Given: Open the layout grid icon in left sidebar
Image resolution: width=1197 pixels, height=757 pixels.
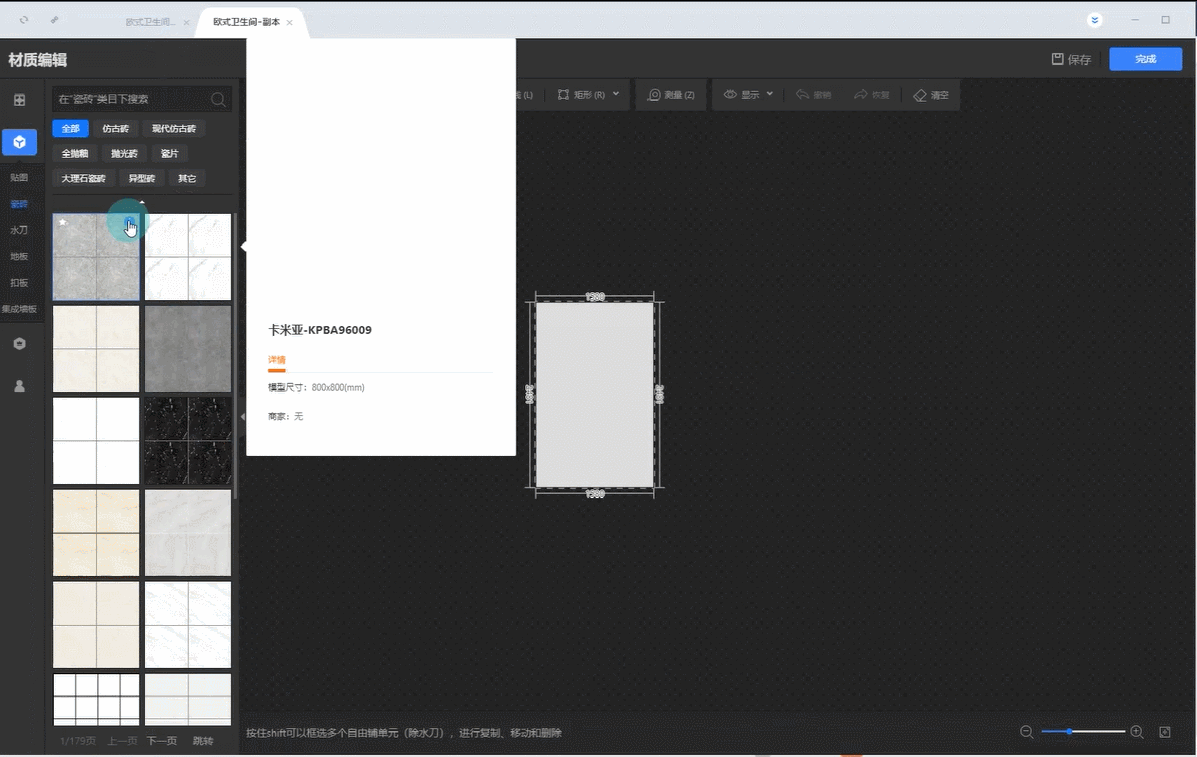Looking at the screenshot, I should tap(19, 100).
